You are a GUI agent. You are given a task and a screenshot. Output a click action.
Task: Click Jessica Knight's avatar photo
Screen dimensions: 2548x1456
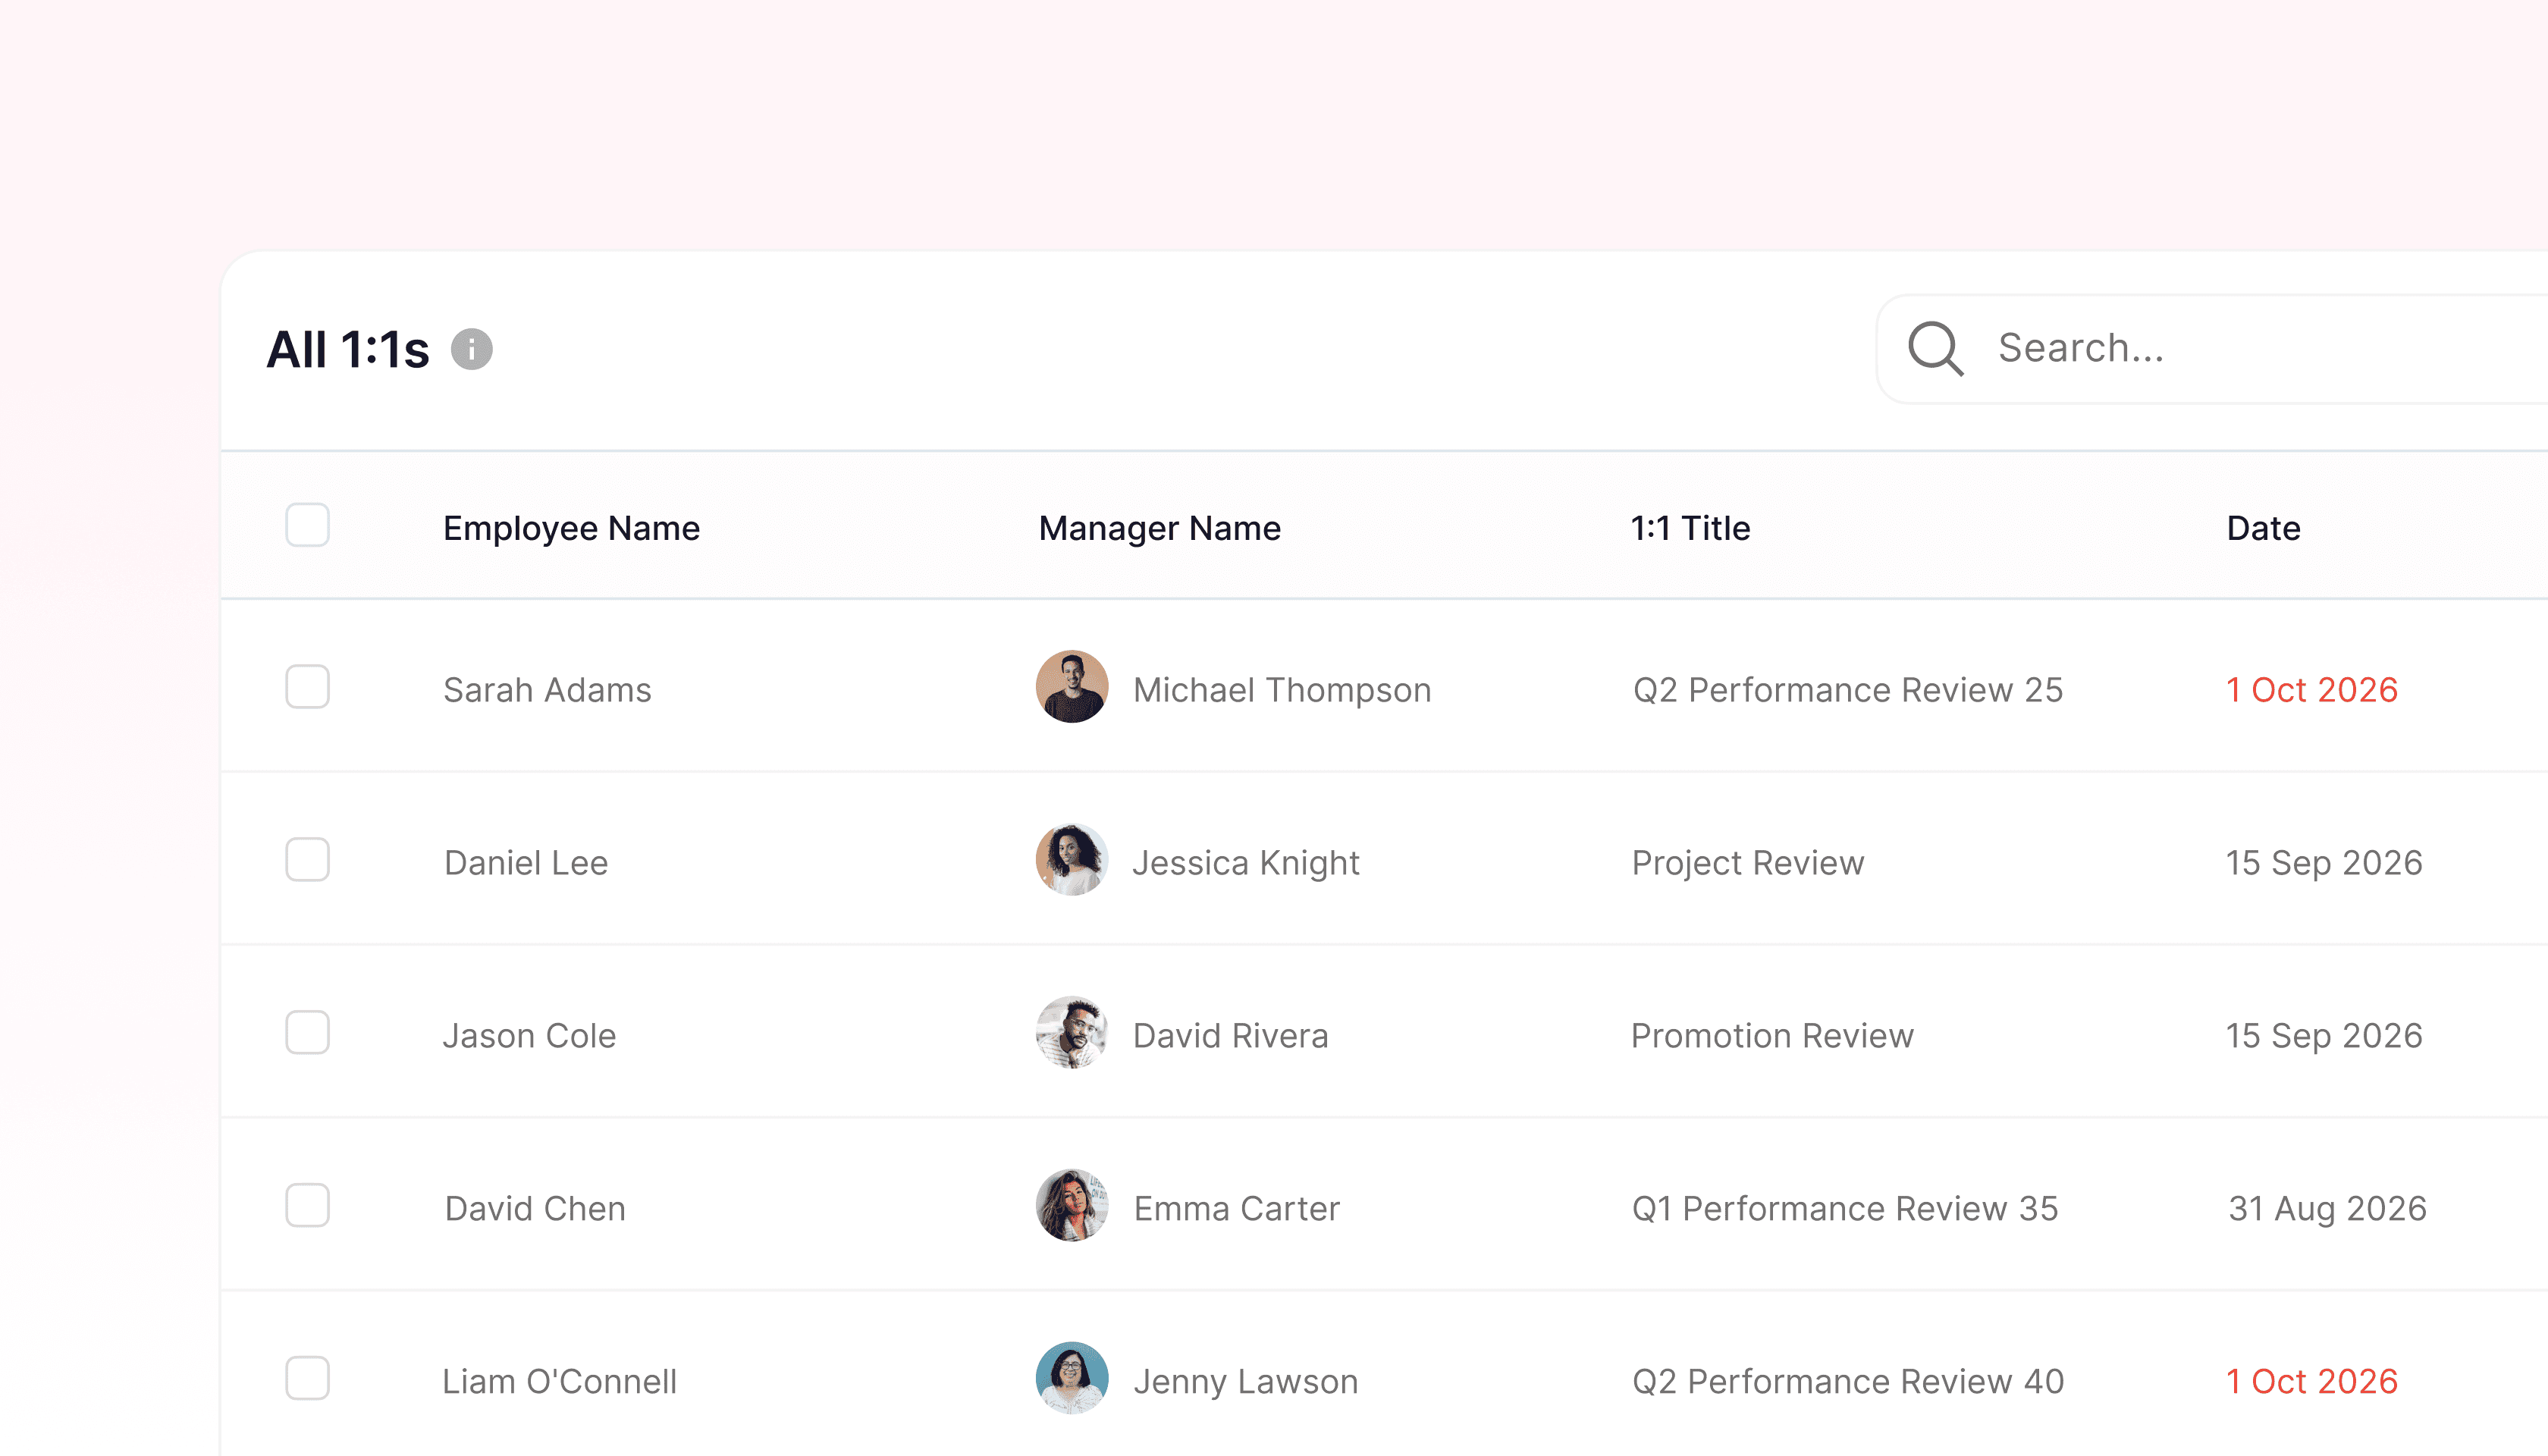1071,860
